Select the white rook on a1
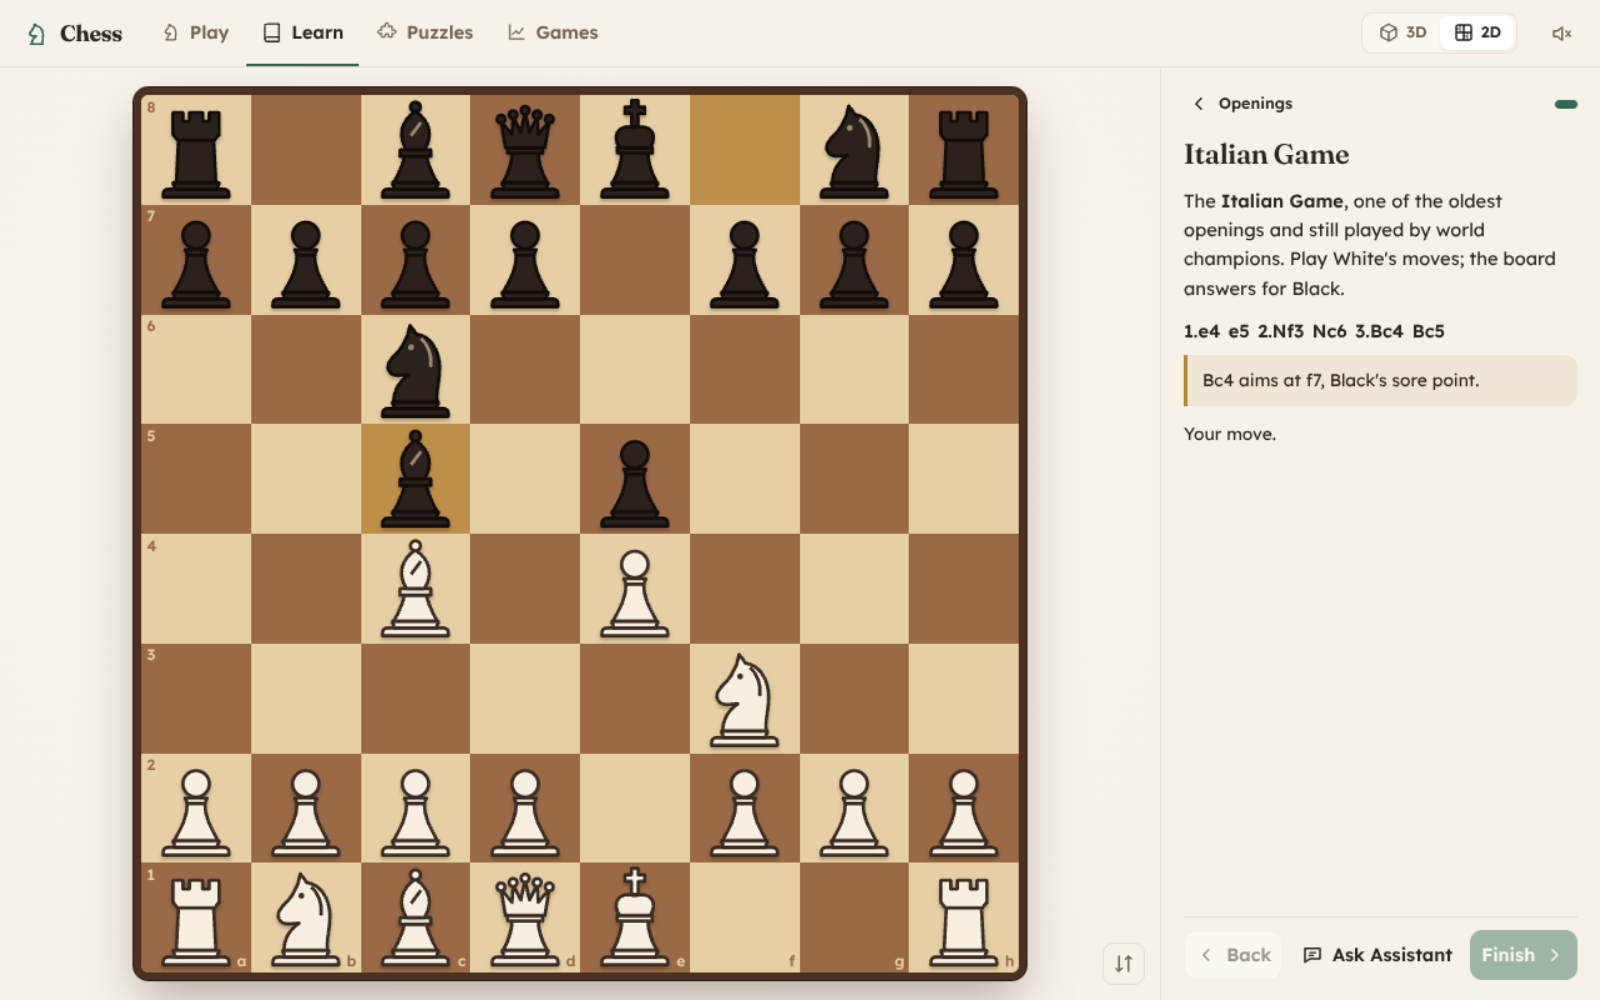 (196, 920)
